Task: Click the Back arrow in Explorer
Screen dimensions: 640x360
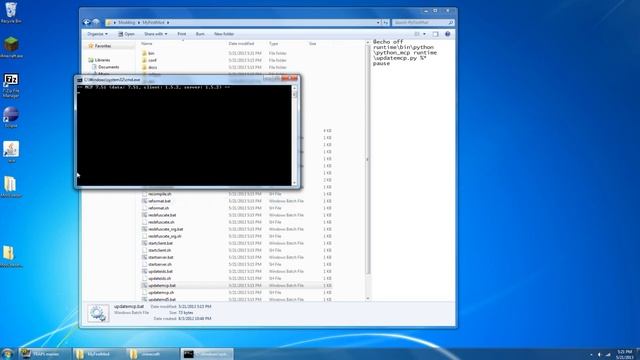Action: click(x=87, y=22)
